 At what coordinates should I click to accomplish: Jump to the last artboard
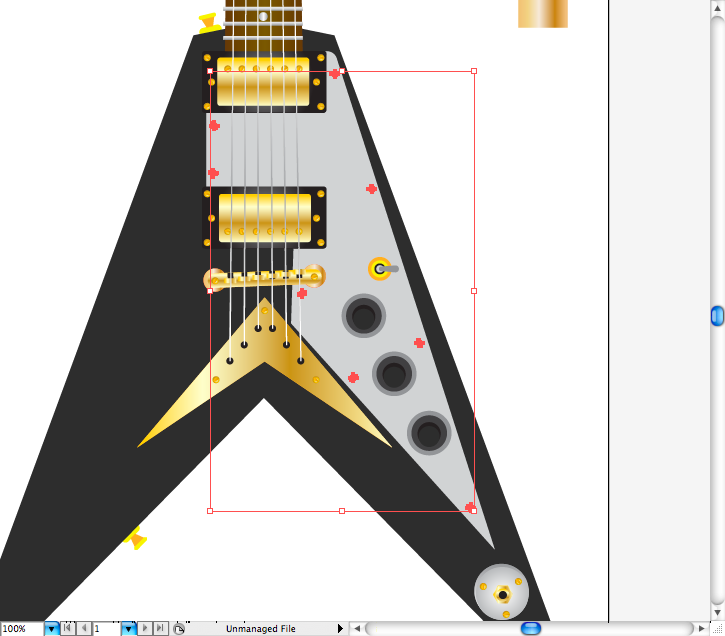[x=160, y=629]
